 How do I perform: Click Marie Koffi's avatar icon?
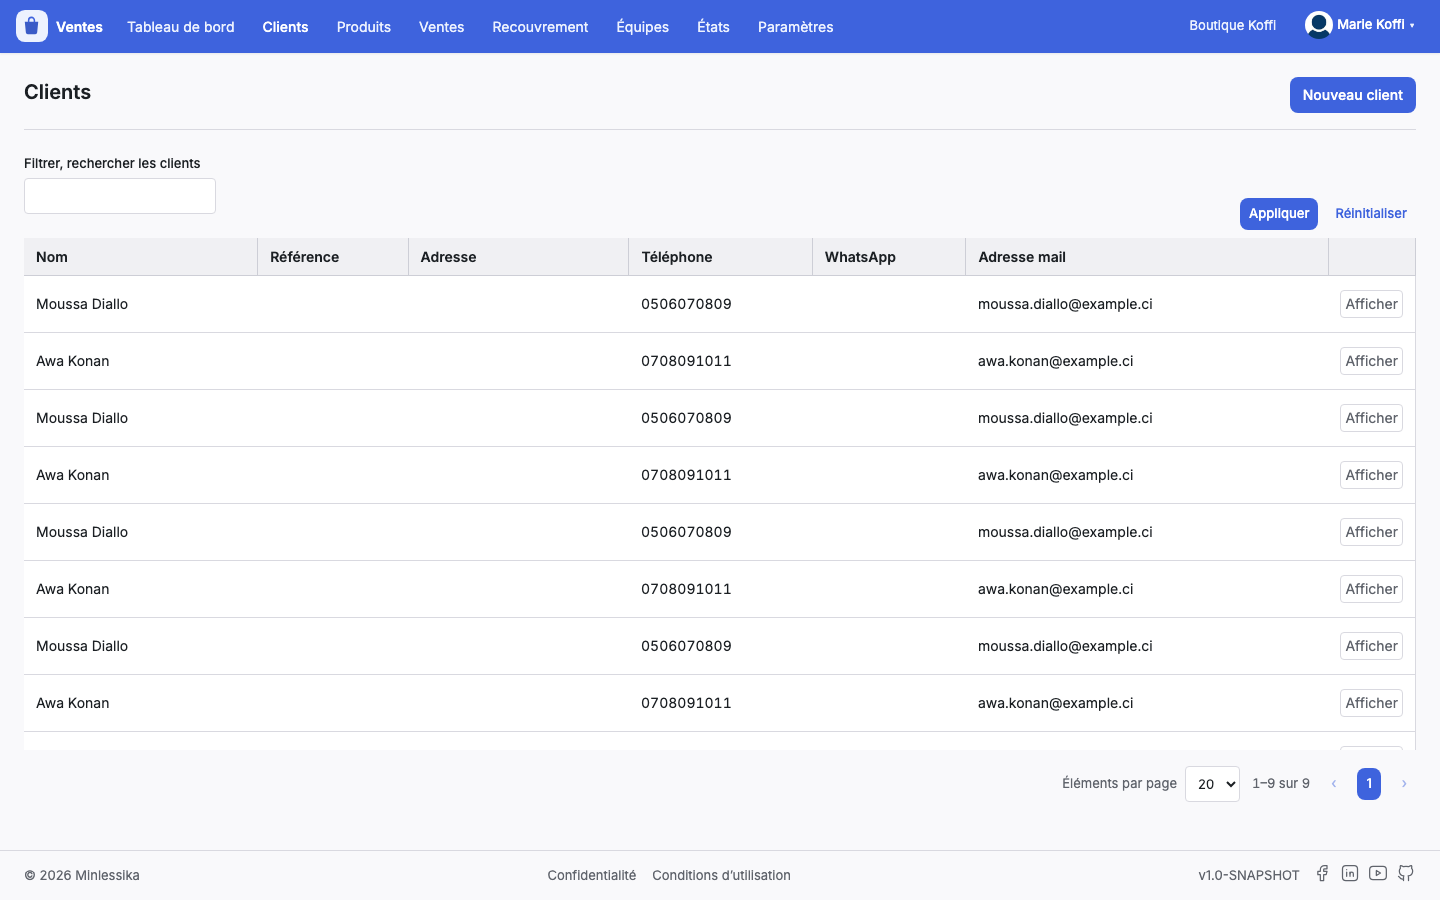click(1319, 25)
